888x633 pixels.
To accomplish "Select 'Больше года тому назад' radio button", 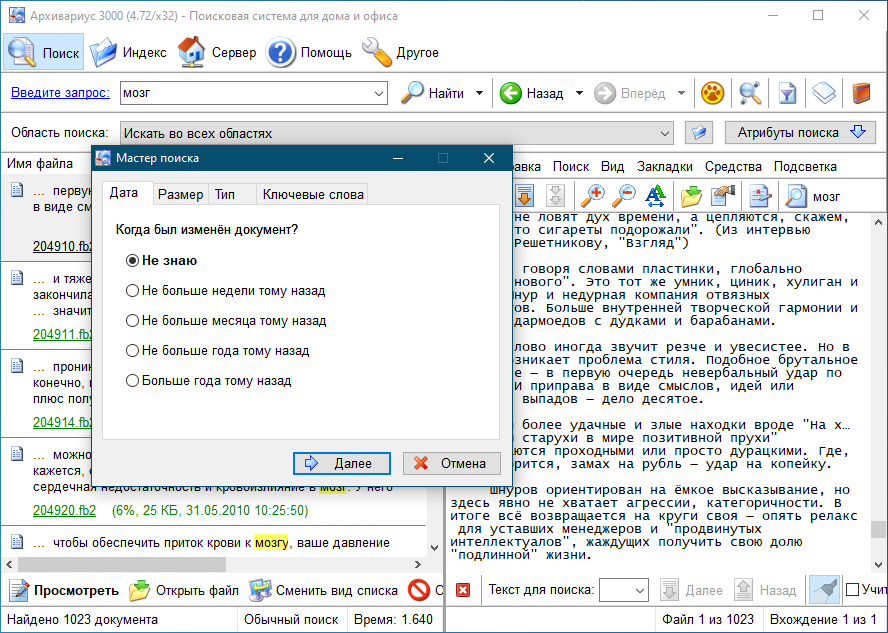I will pos(132,381).
